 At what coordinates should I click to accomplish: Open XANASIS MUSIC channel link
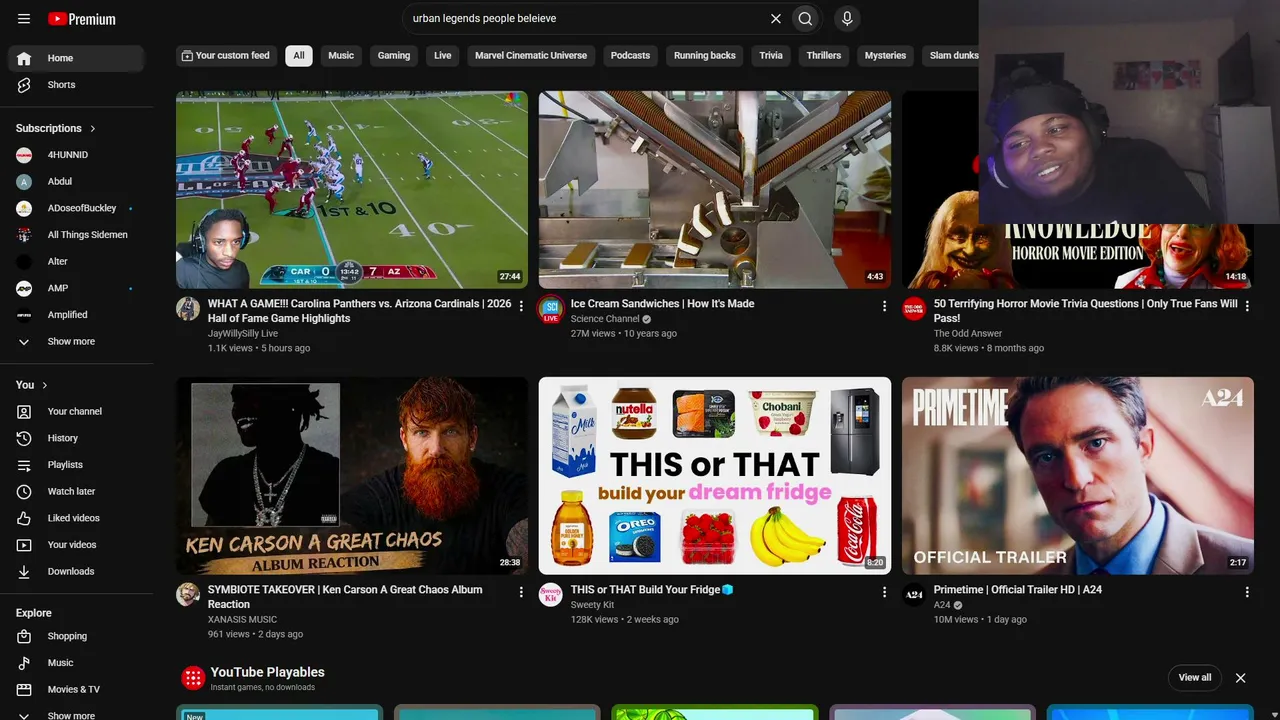point(242,619)
